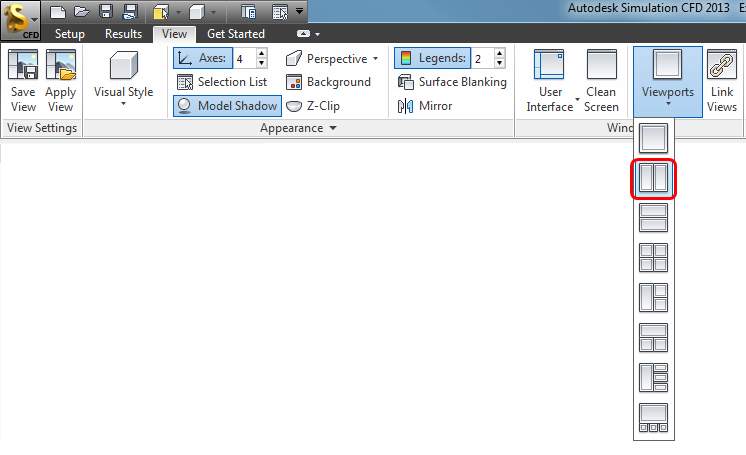
Task: Expand the Perspective dropdown arrow
Action: click(376, 59)
